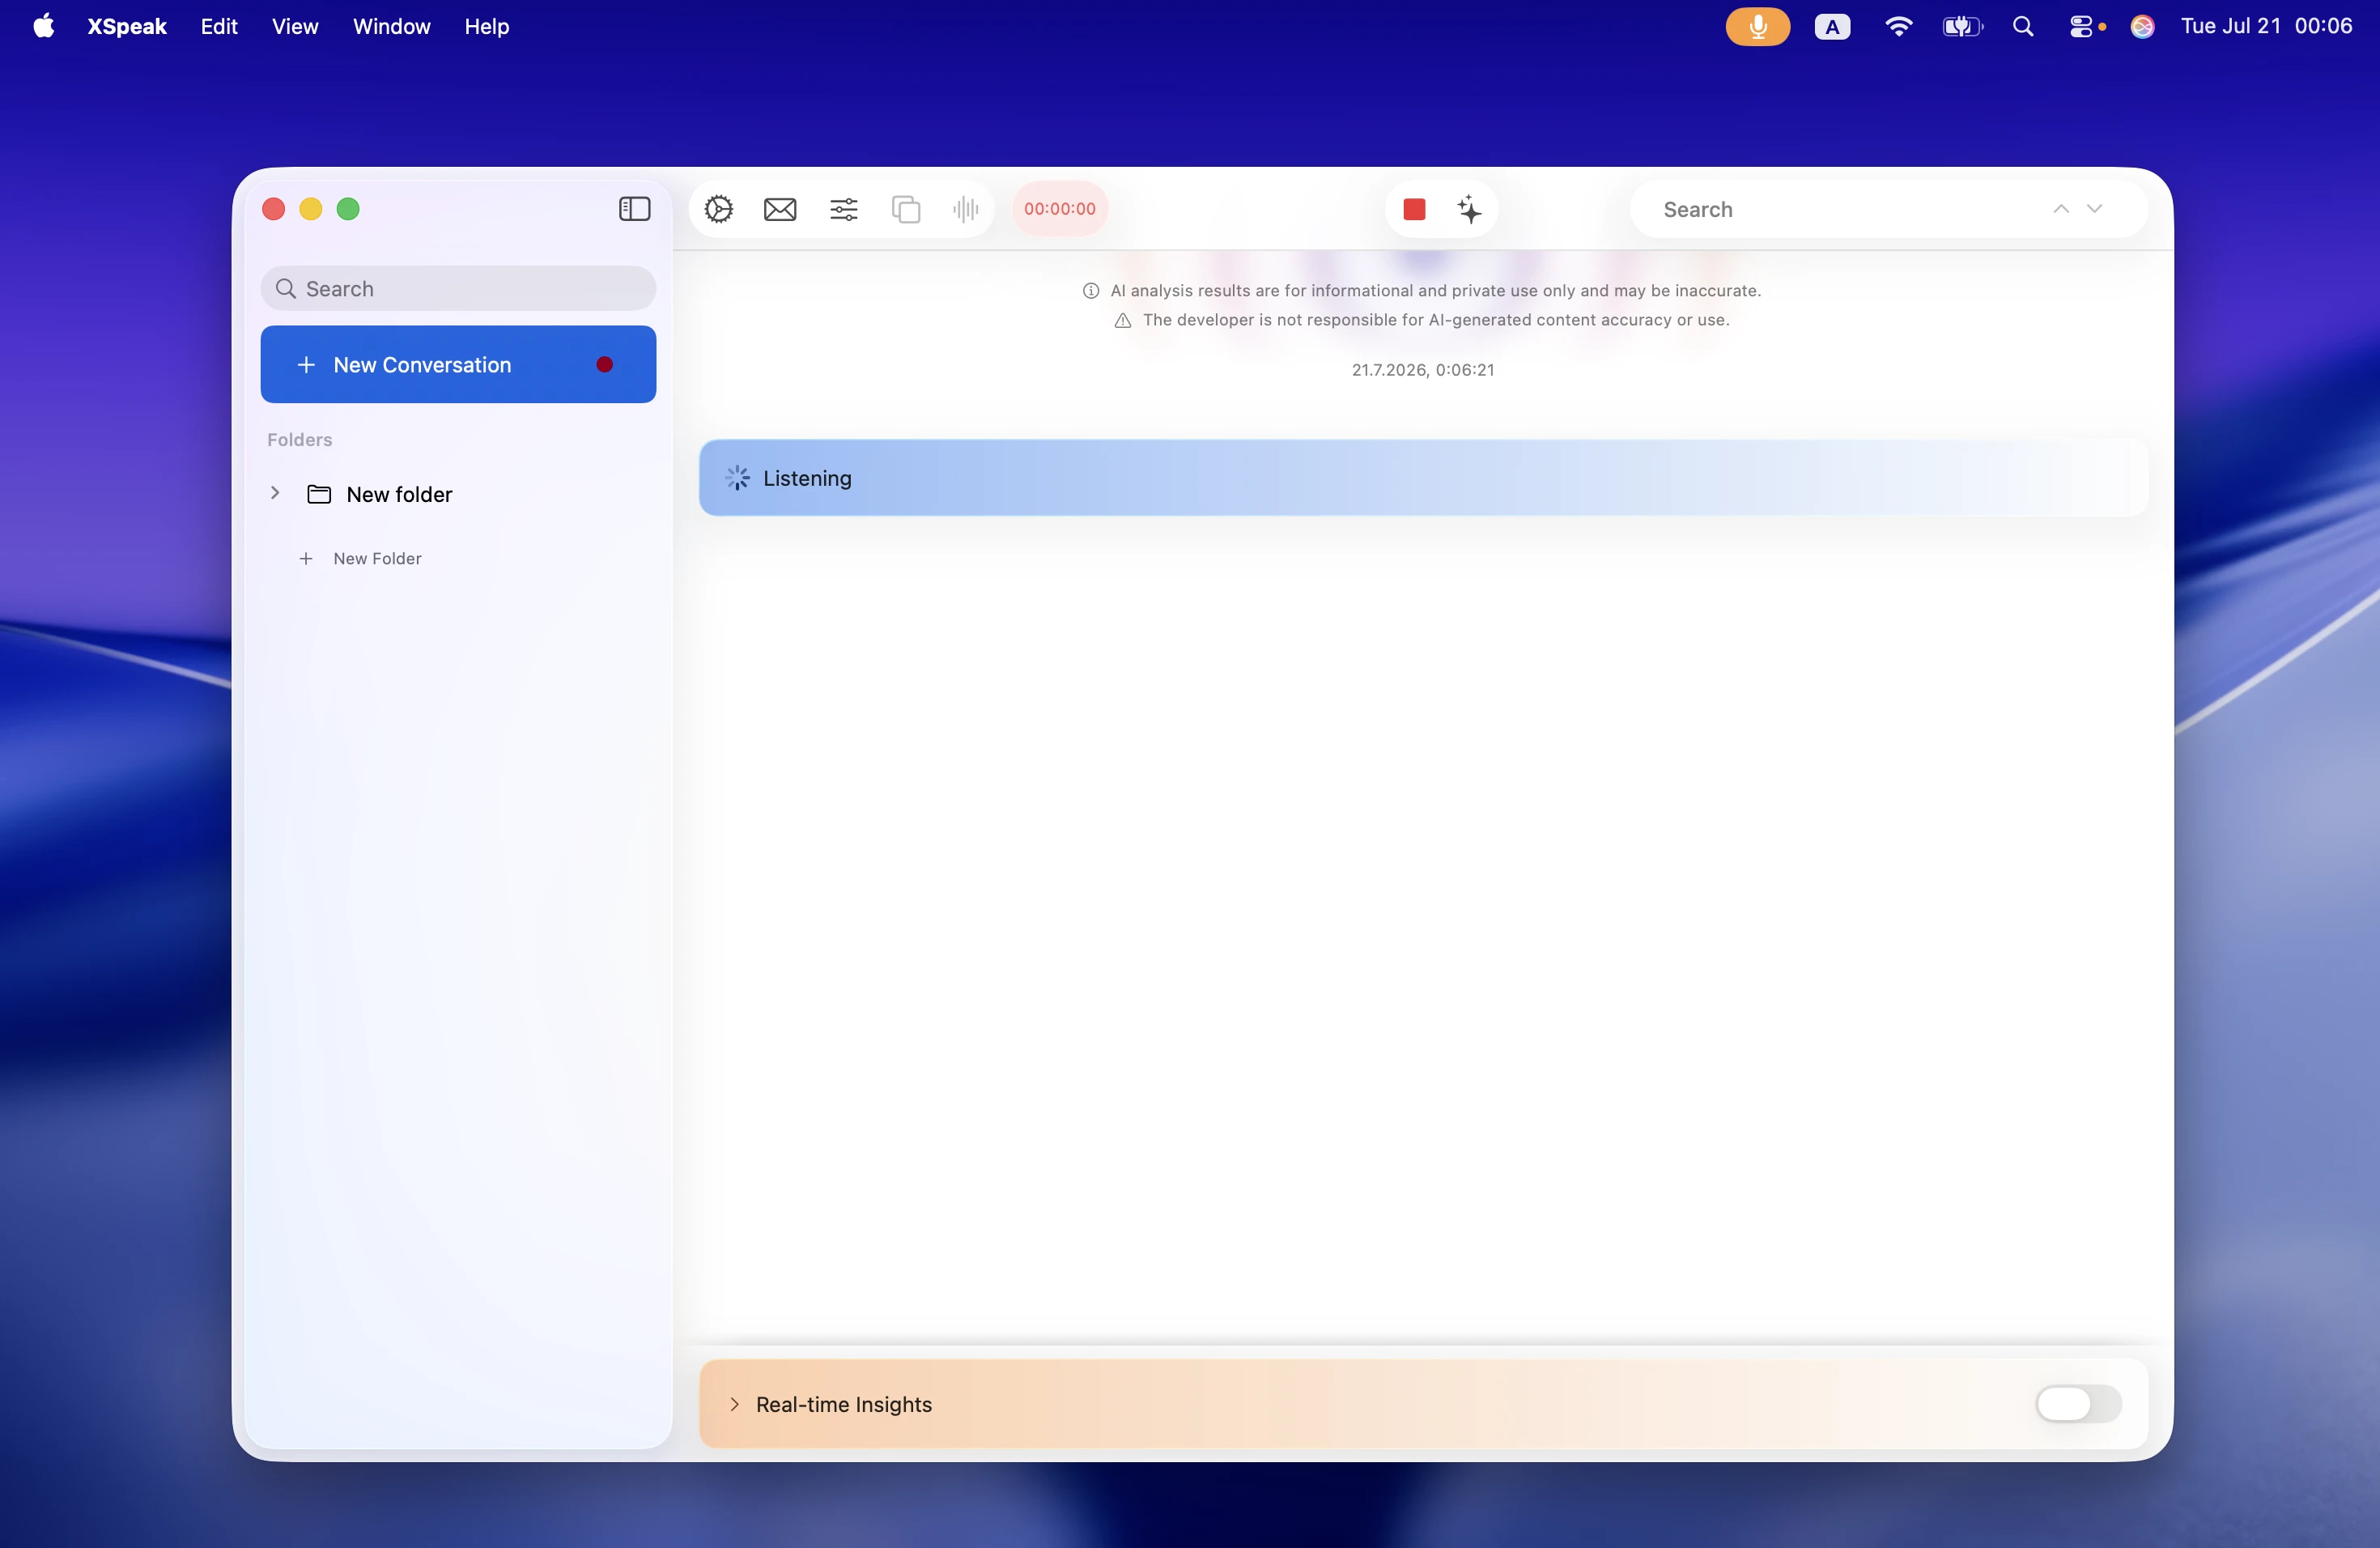Open the Window menu
Screen dimensions: 2380x1548
click(x=391, y=26)
